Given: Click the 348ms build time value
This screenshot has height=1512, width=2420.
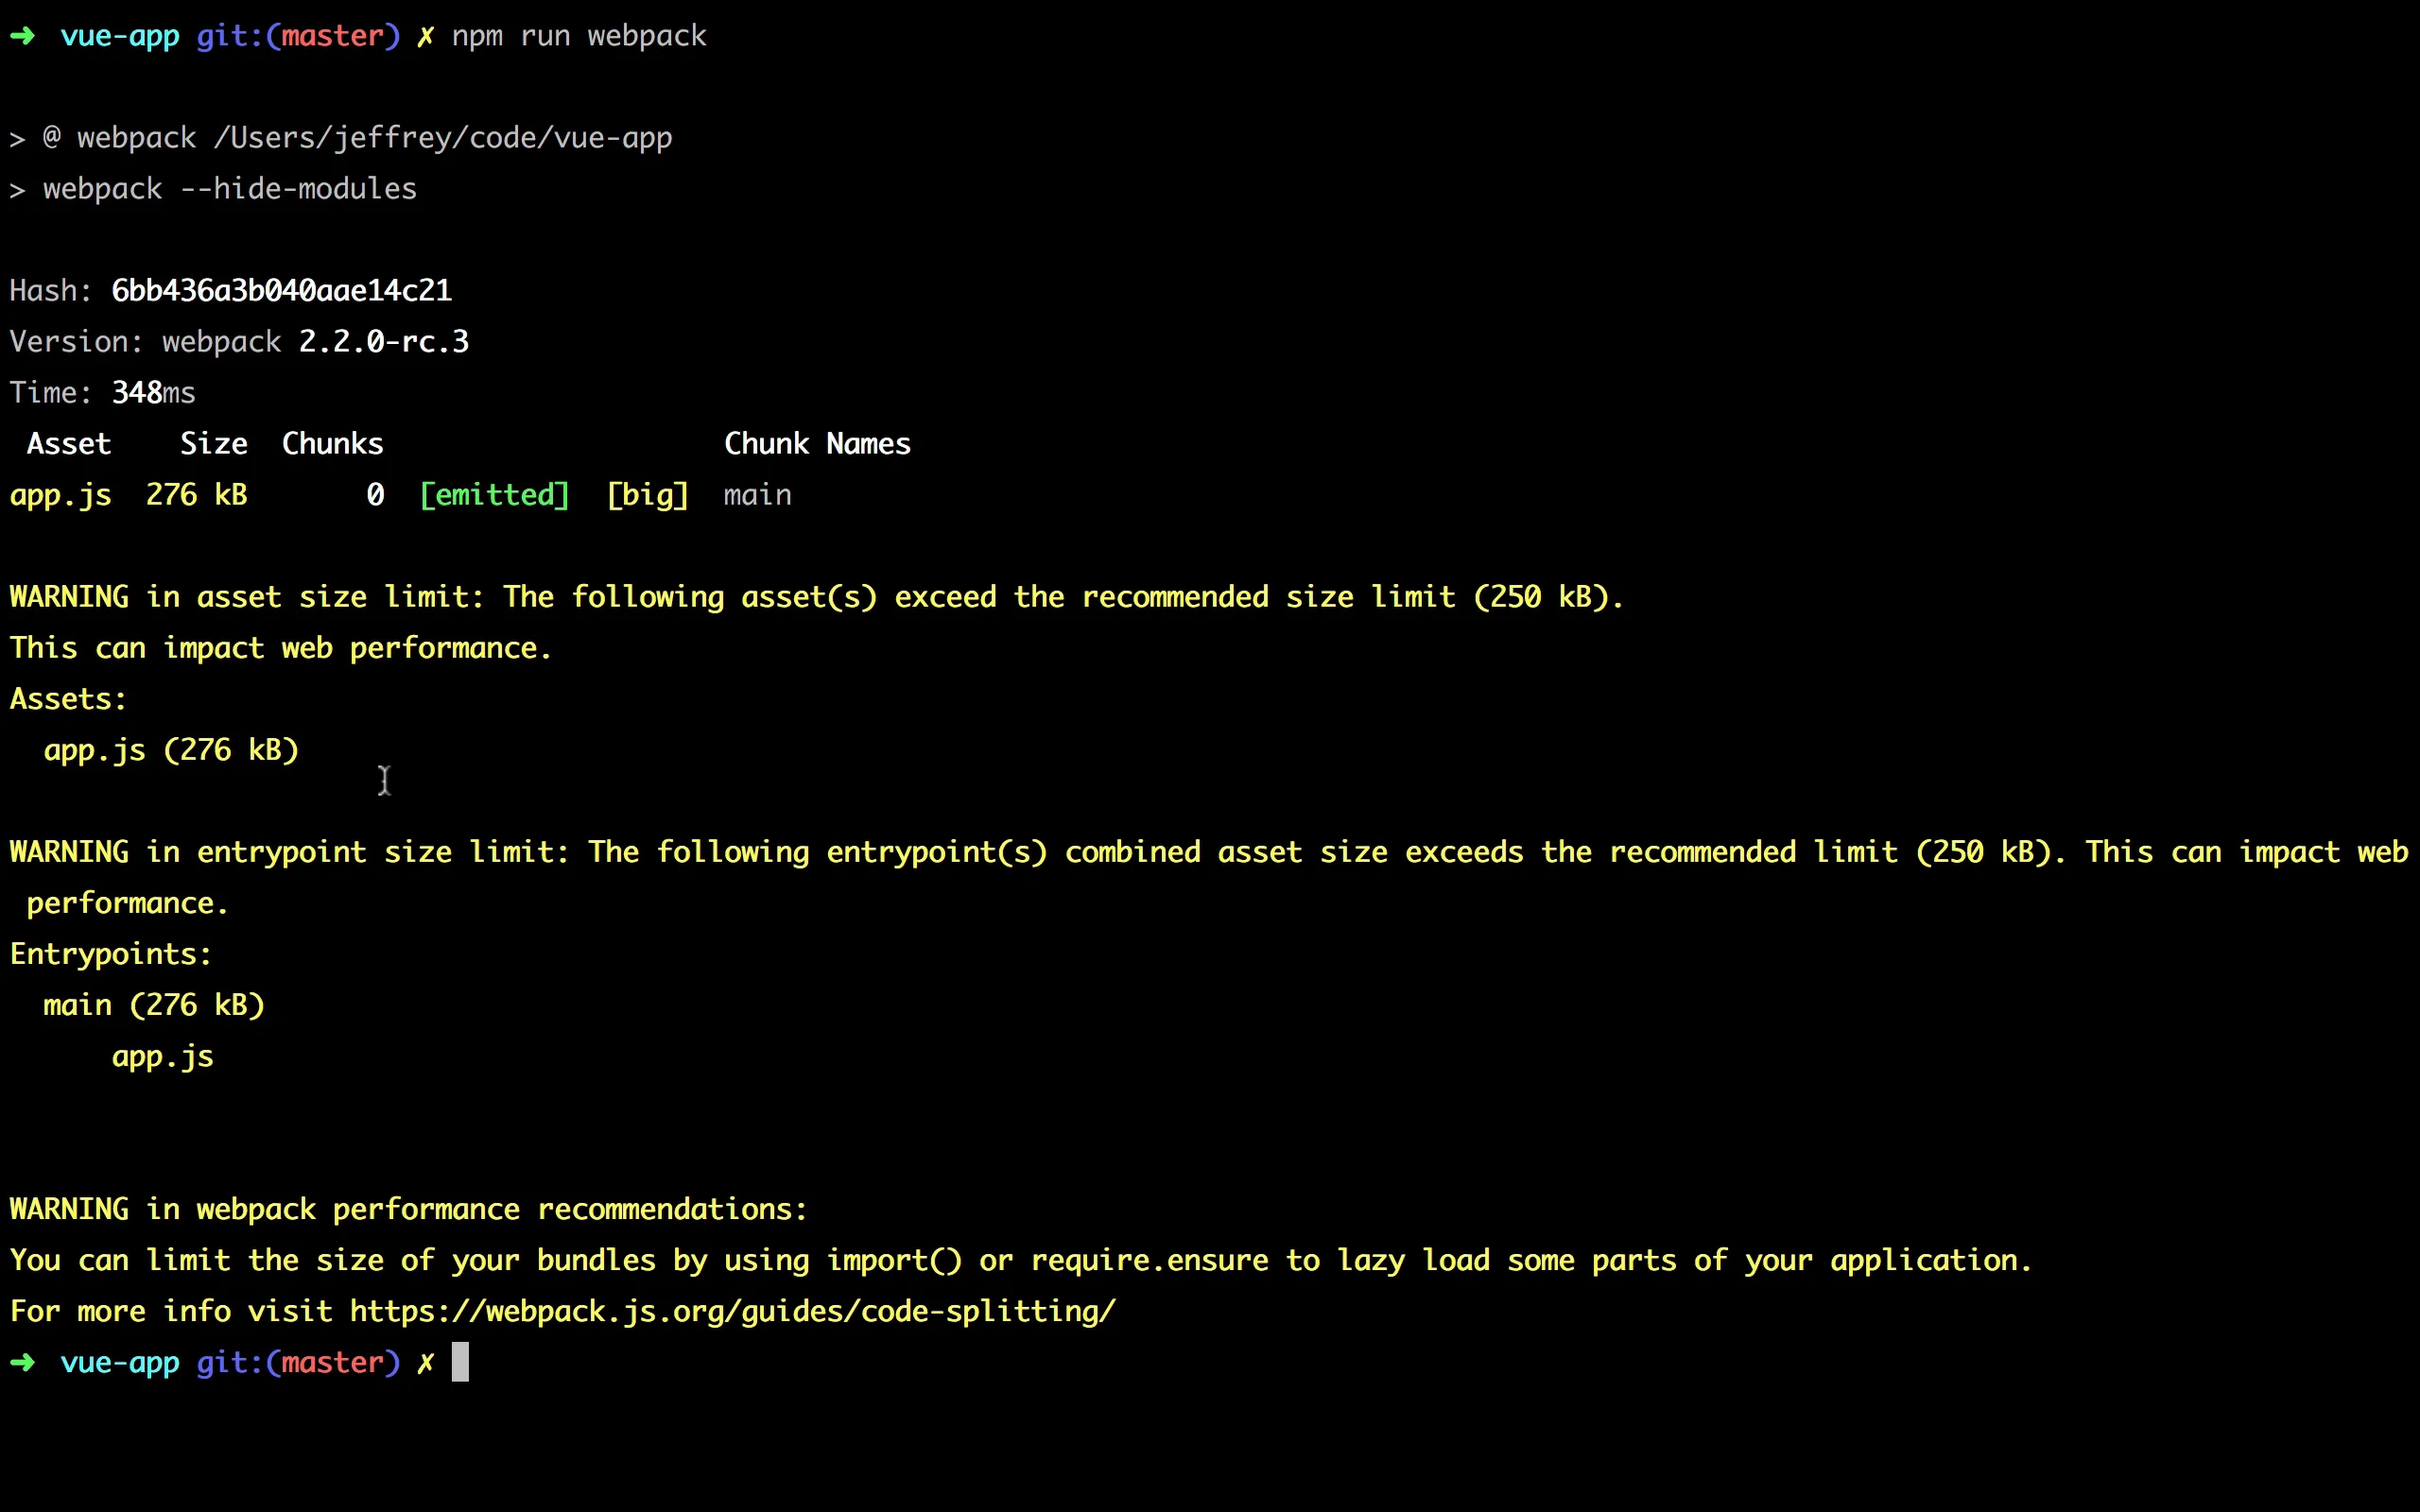Looking at the screenshot, I should click(153, 393).
